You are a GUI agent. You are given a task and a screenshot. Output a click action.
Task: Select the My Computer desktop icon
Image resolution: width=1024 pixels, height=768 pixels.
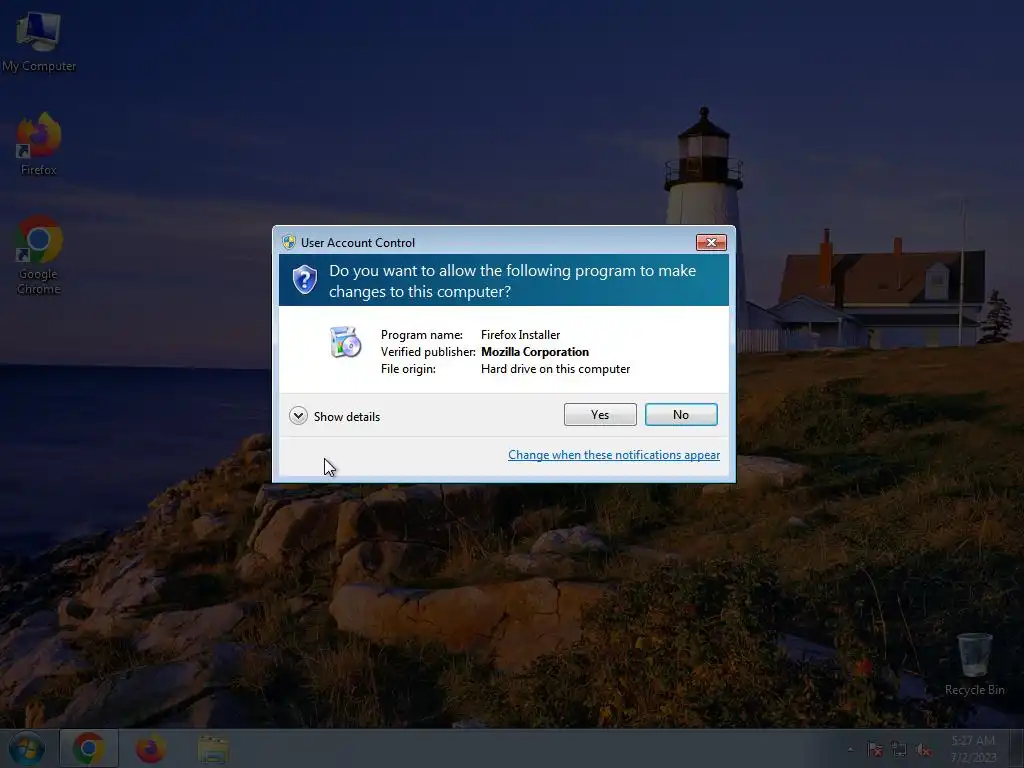39,42
